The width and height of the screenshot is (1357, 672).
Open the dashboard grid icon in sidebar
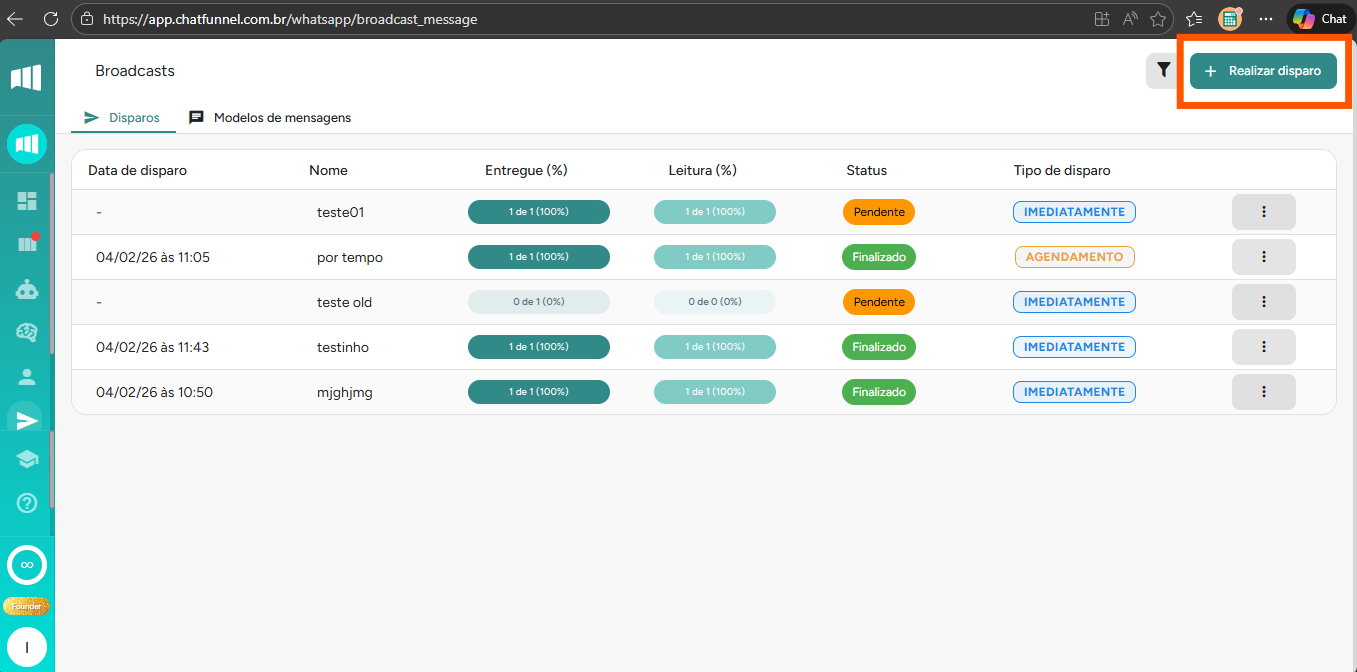[x=27, y=201]
